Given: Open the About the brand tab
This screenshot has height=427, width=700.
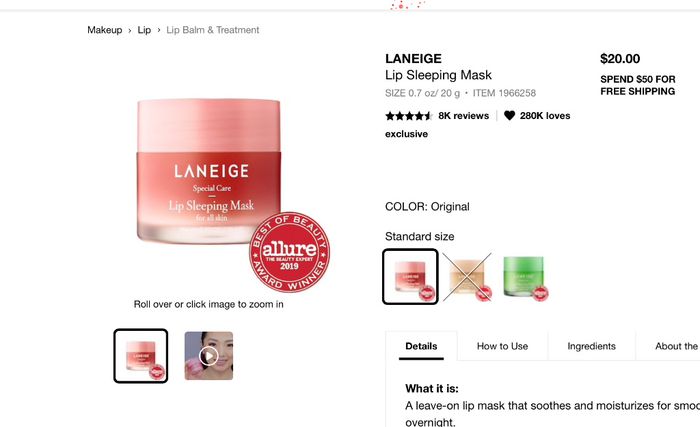Looking at the screenshot, I should pyautogui.click(x=676, y=346).
